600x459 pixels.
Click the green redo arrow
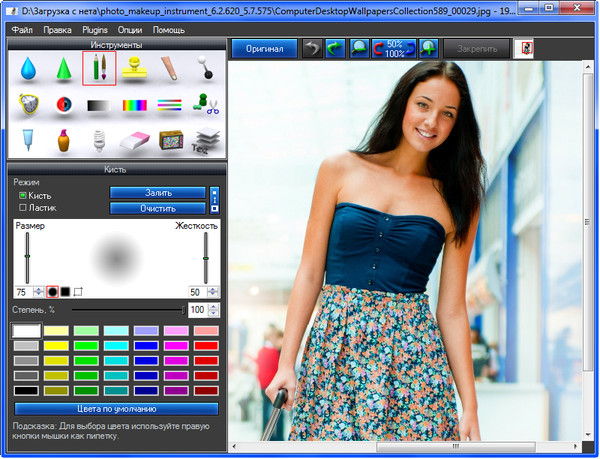pyautogui.click(x=333, y=48)
